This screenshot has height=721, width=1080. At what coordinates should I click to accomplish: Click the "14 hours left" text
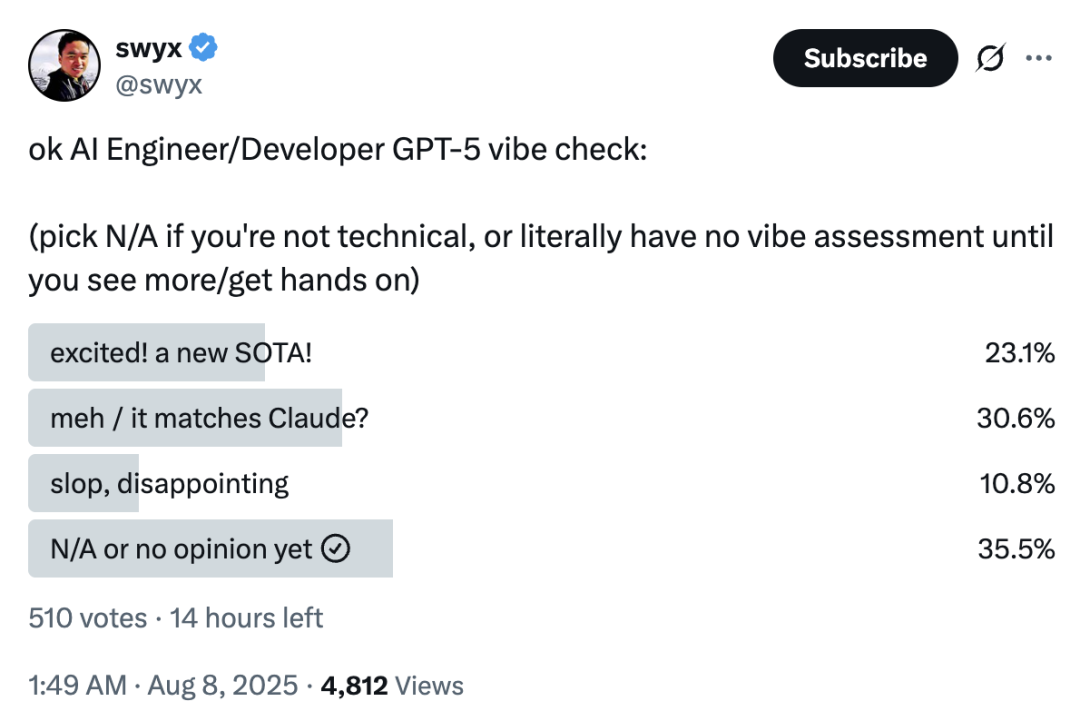click(x=246, y=618)
